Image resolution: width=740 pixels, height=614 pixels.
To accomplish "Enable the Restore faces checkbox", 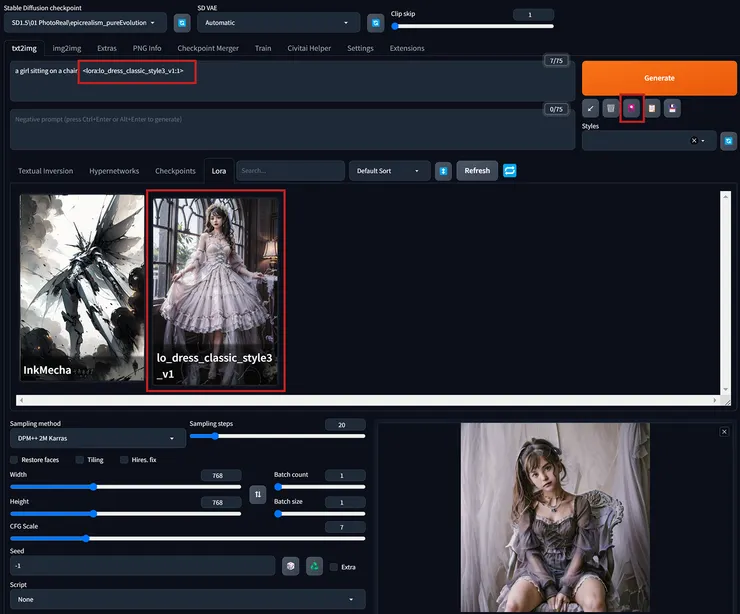I will (15, 460).
